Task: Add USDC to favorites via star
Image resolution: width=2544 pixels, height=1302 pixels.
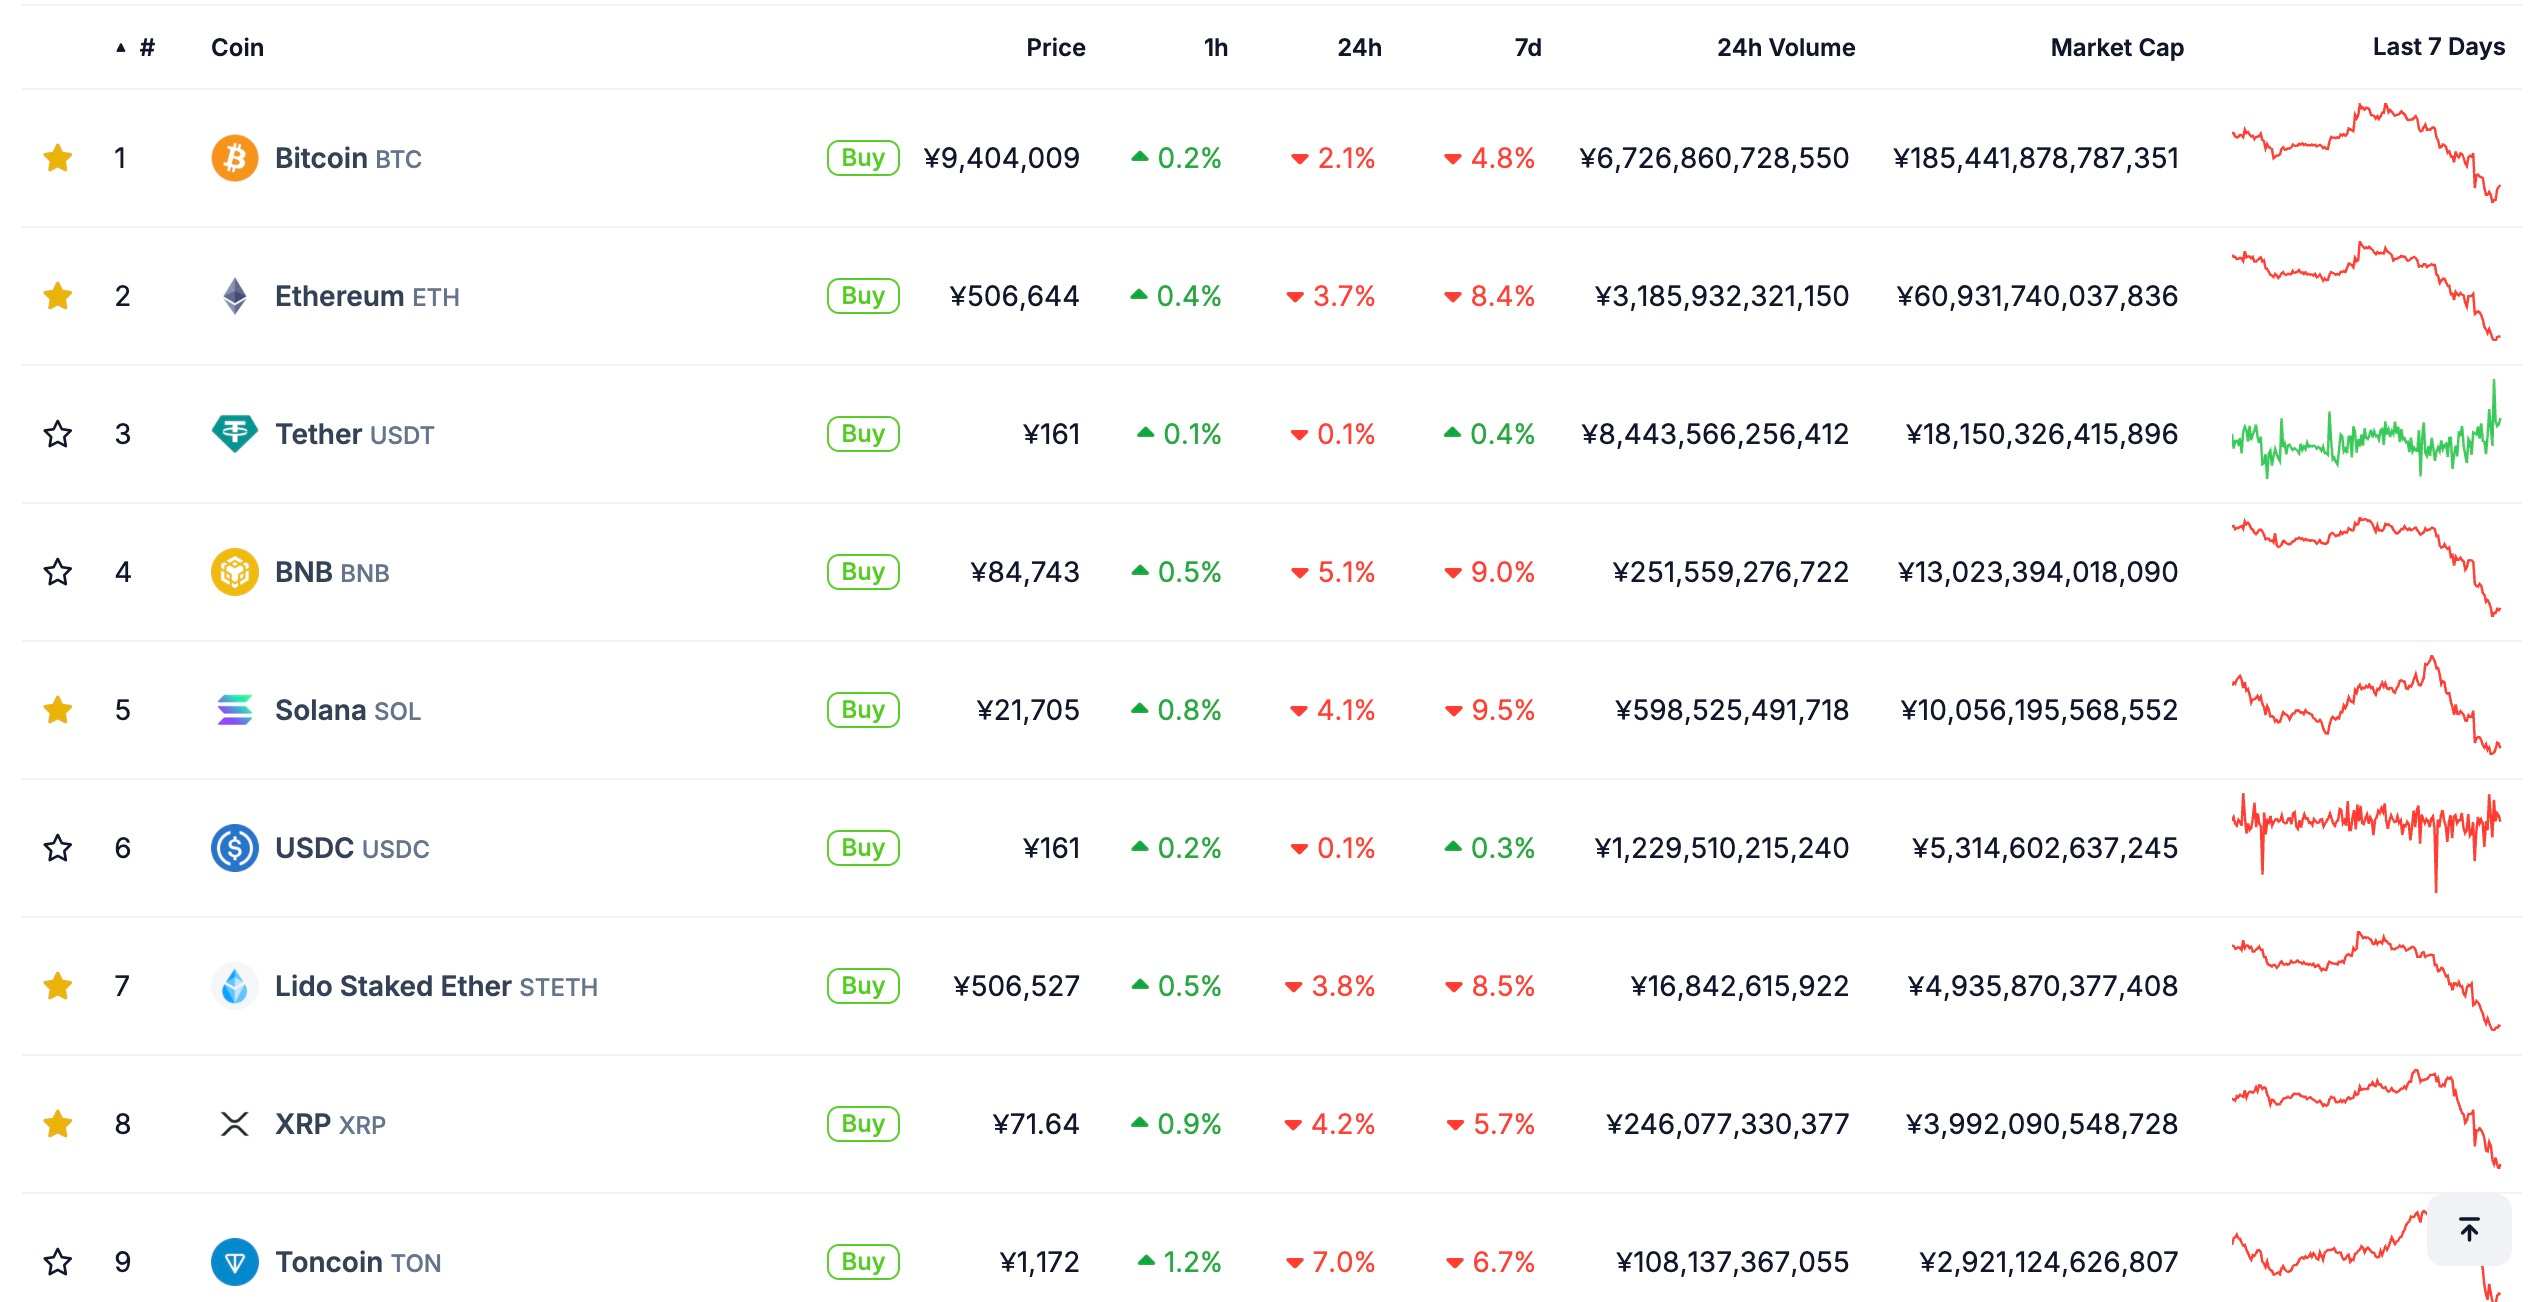Action: pyautogui.click(x=58, y=848)
